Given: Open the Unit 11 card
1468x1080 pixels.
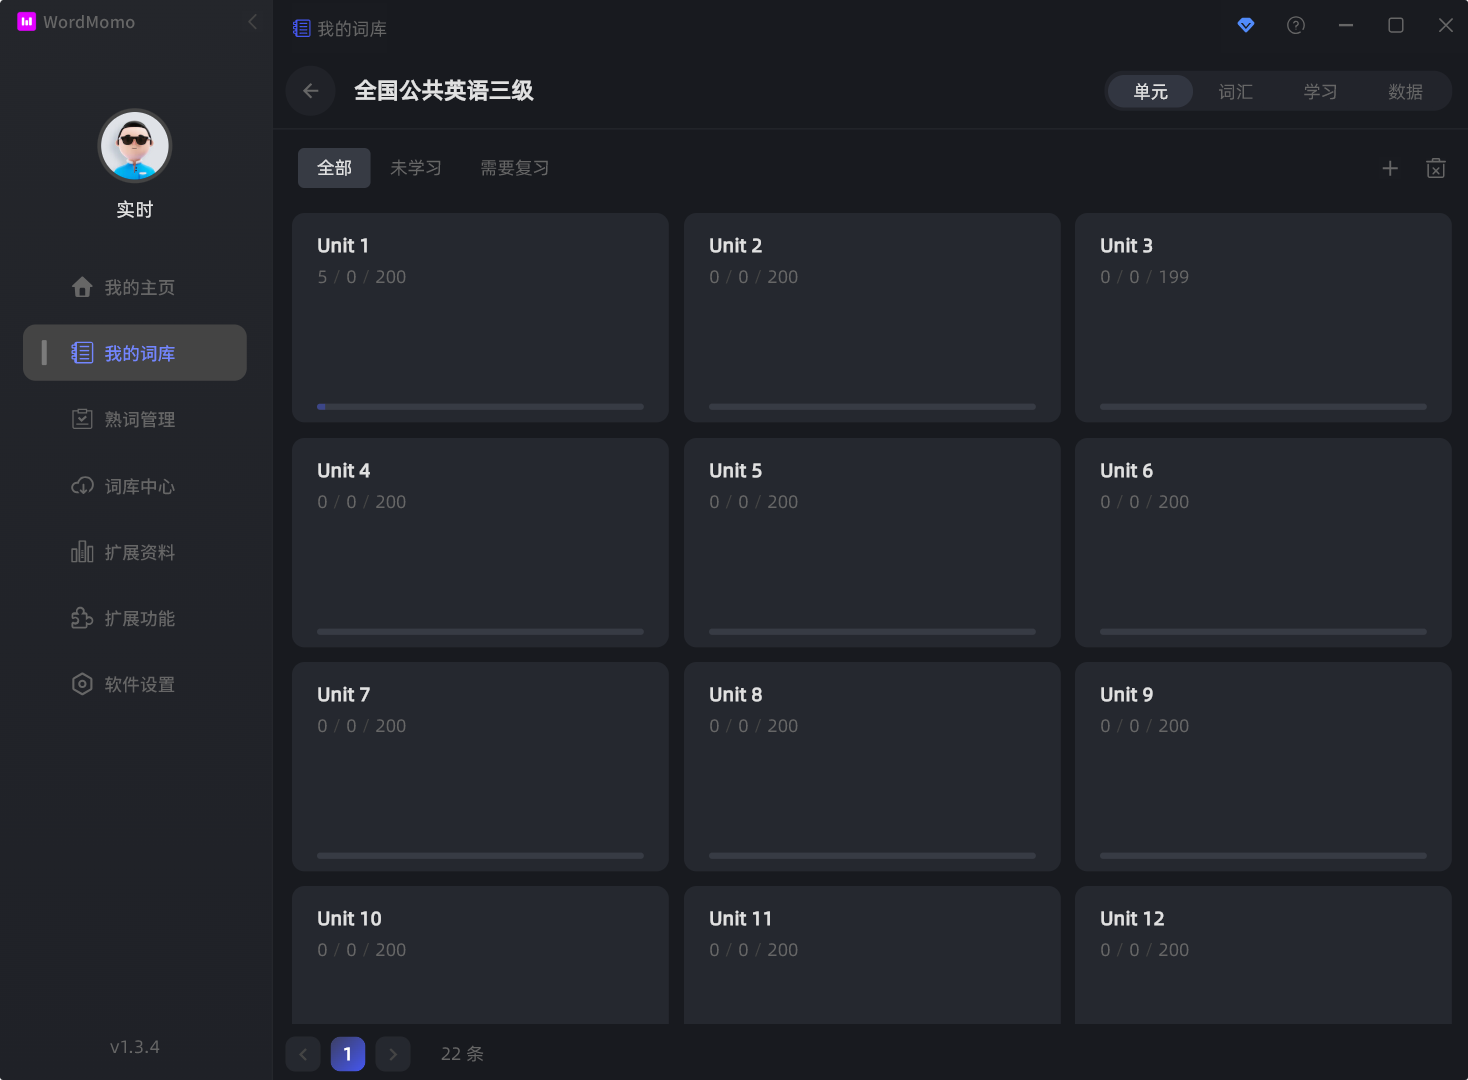Looking at the screenshot, I should 872,955.
